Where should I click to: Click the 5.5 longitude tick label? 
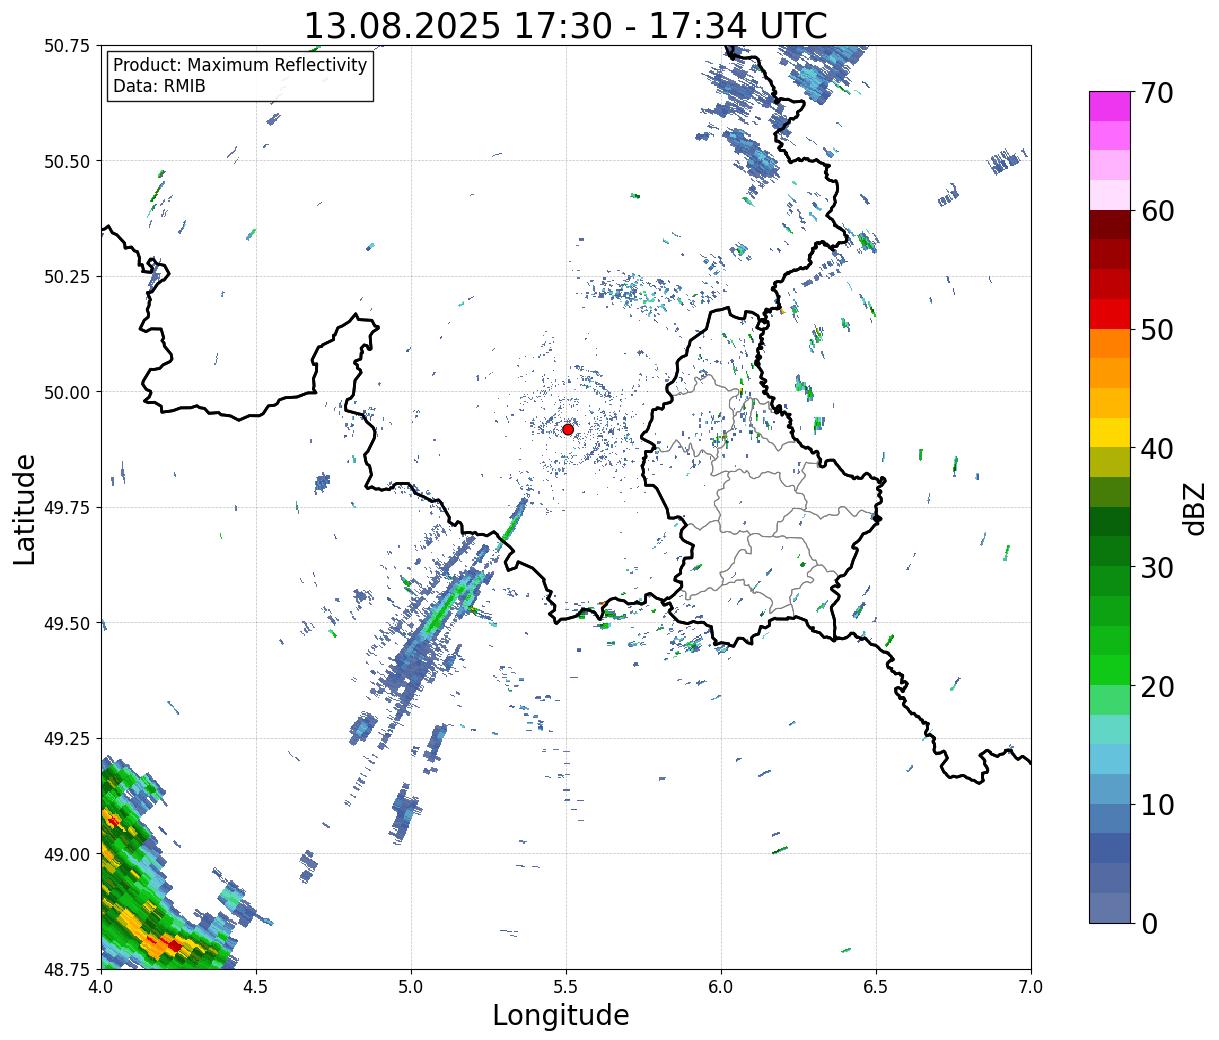(566, 986)
